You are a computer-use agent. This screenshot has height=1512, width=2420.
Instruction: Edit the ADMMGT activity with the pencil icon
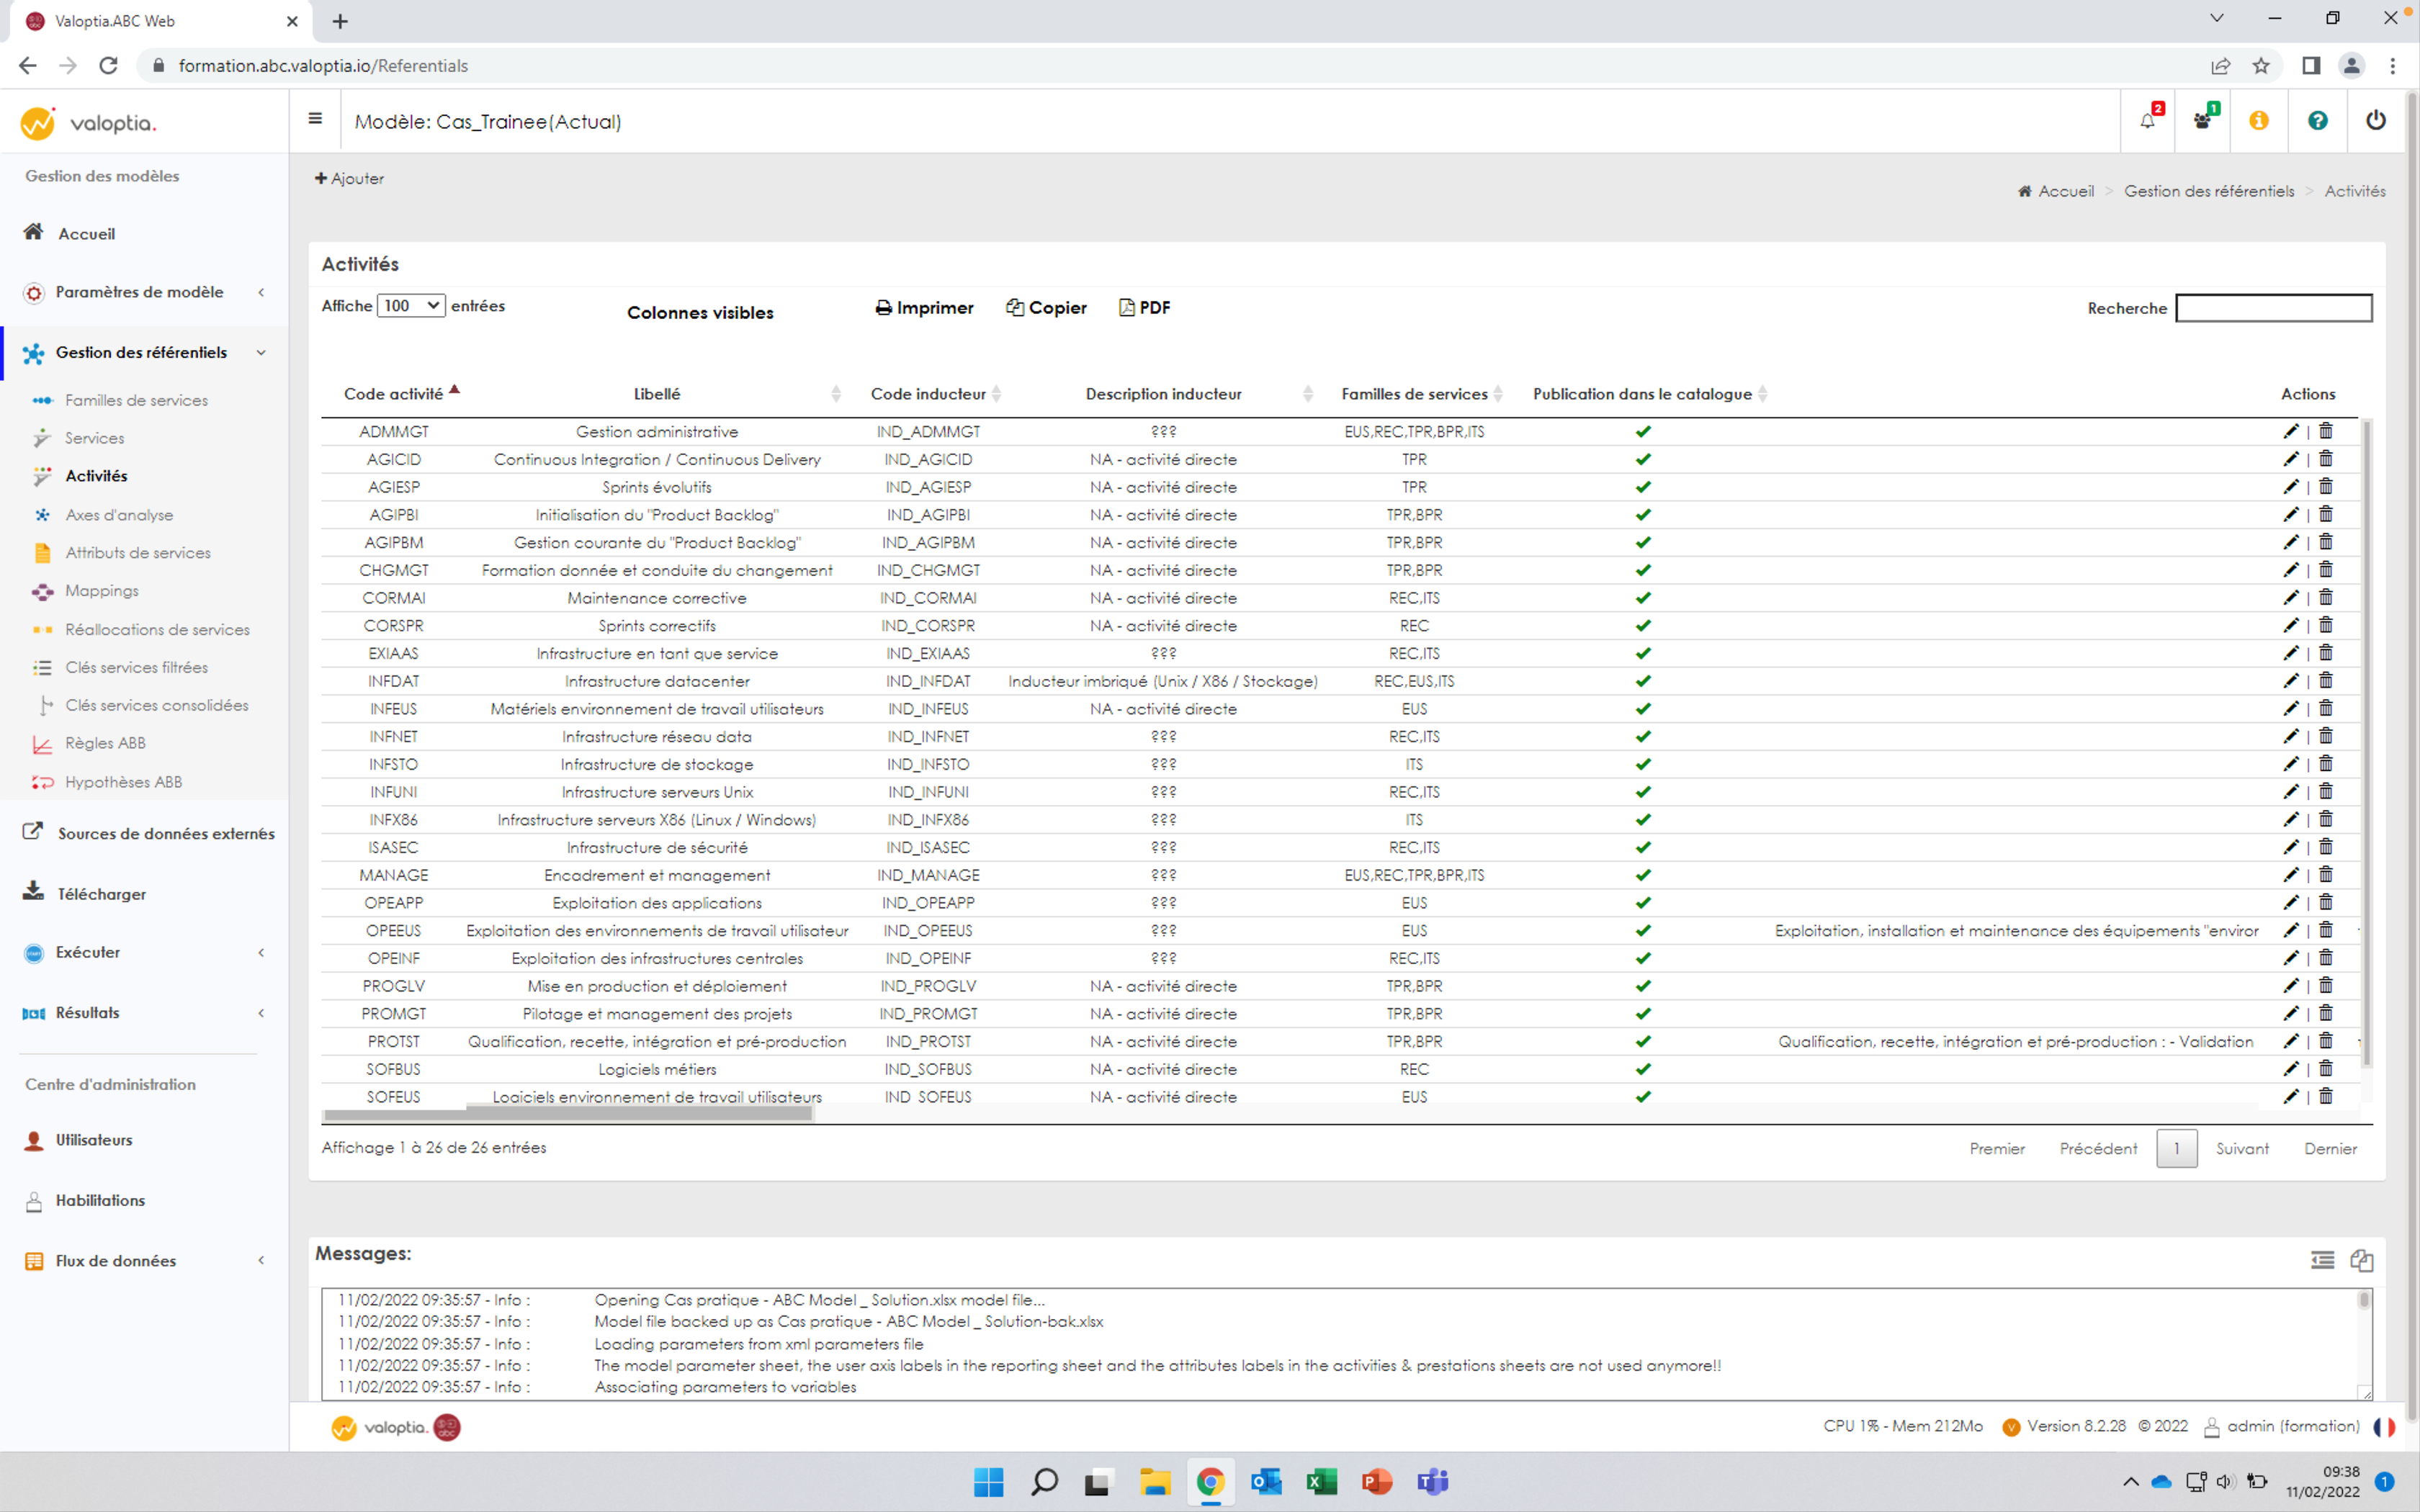[x=2291, y=430]
